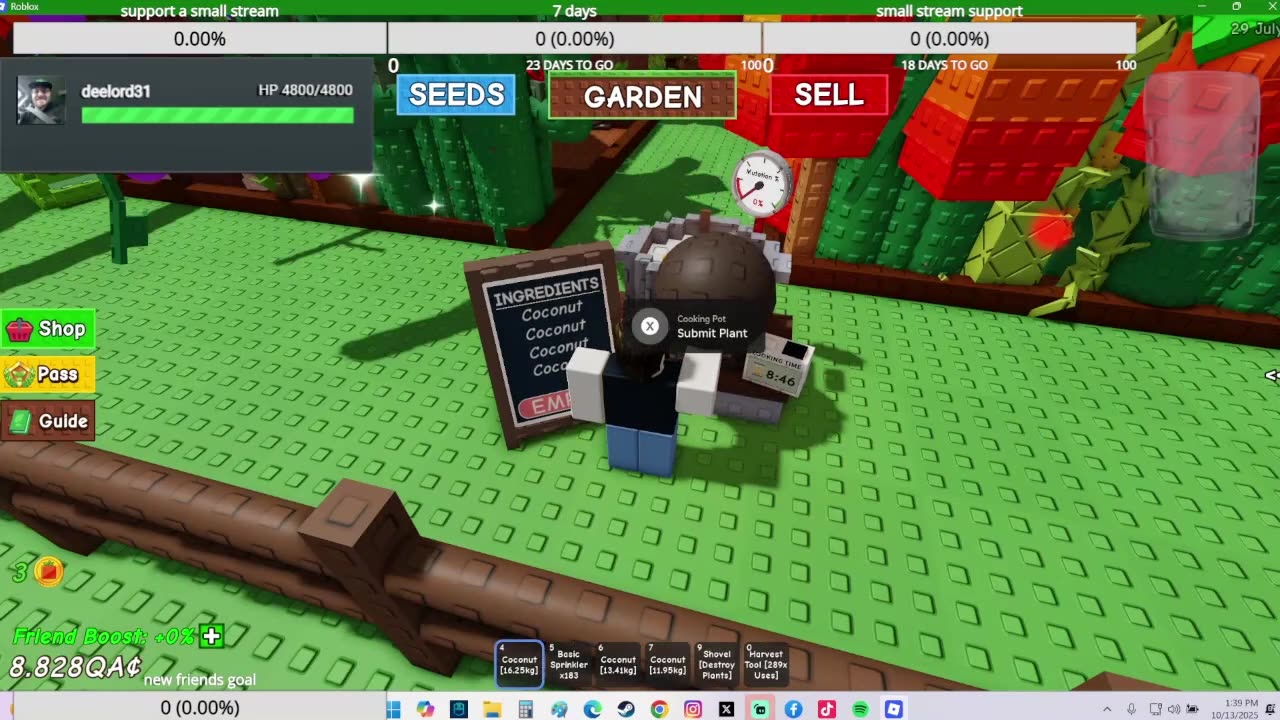Expand the system tray hidden icons

[x=1107, y=709]
